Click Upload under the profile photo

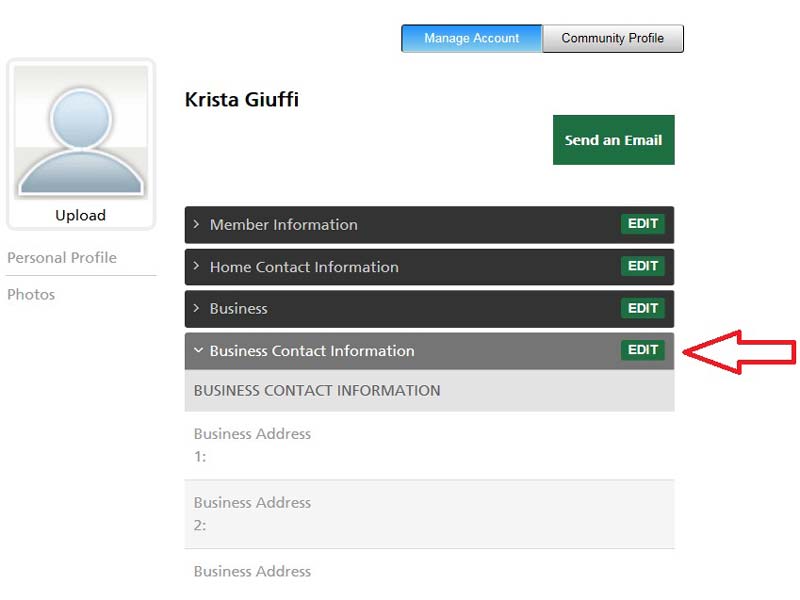[x=80, y=215]
